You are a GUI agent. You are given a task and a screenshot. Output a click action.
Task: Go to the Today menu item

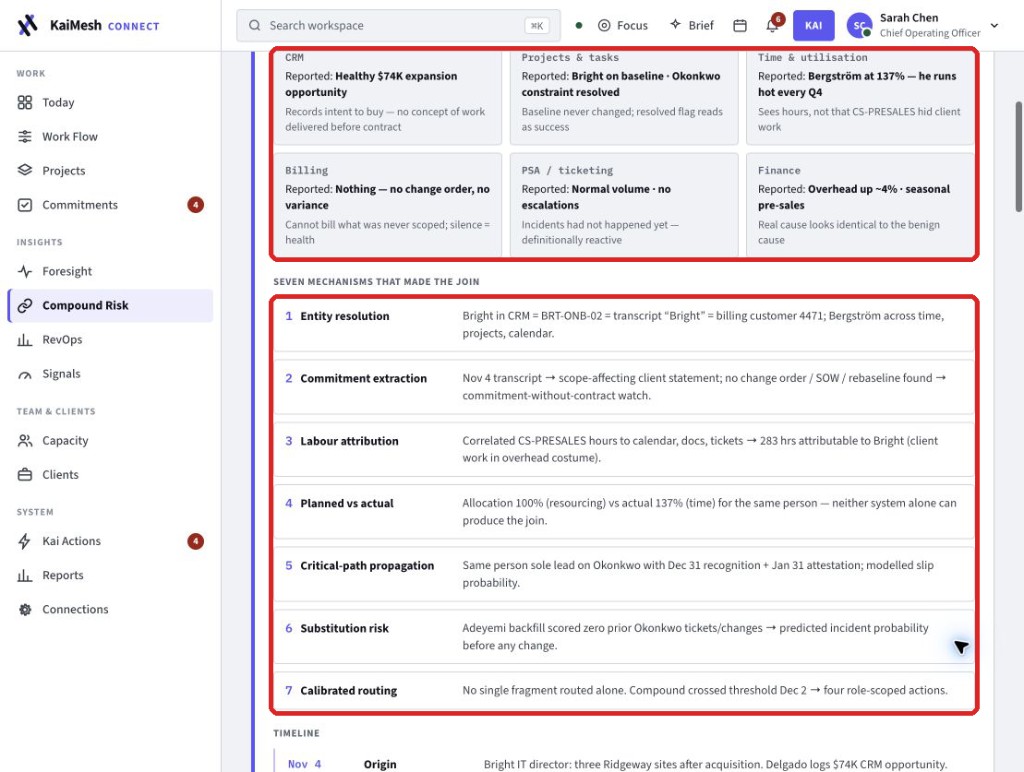[x=110, y=103]
